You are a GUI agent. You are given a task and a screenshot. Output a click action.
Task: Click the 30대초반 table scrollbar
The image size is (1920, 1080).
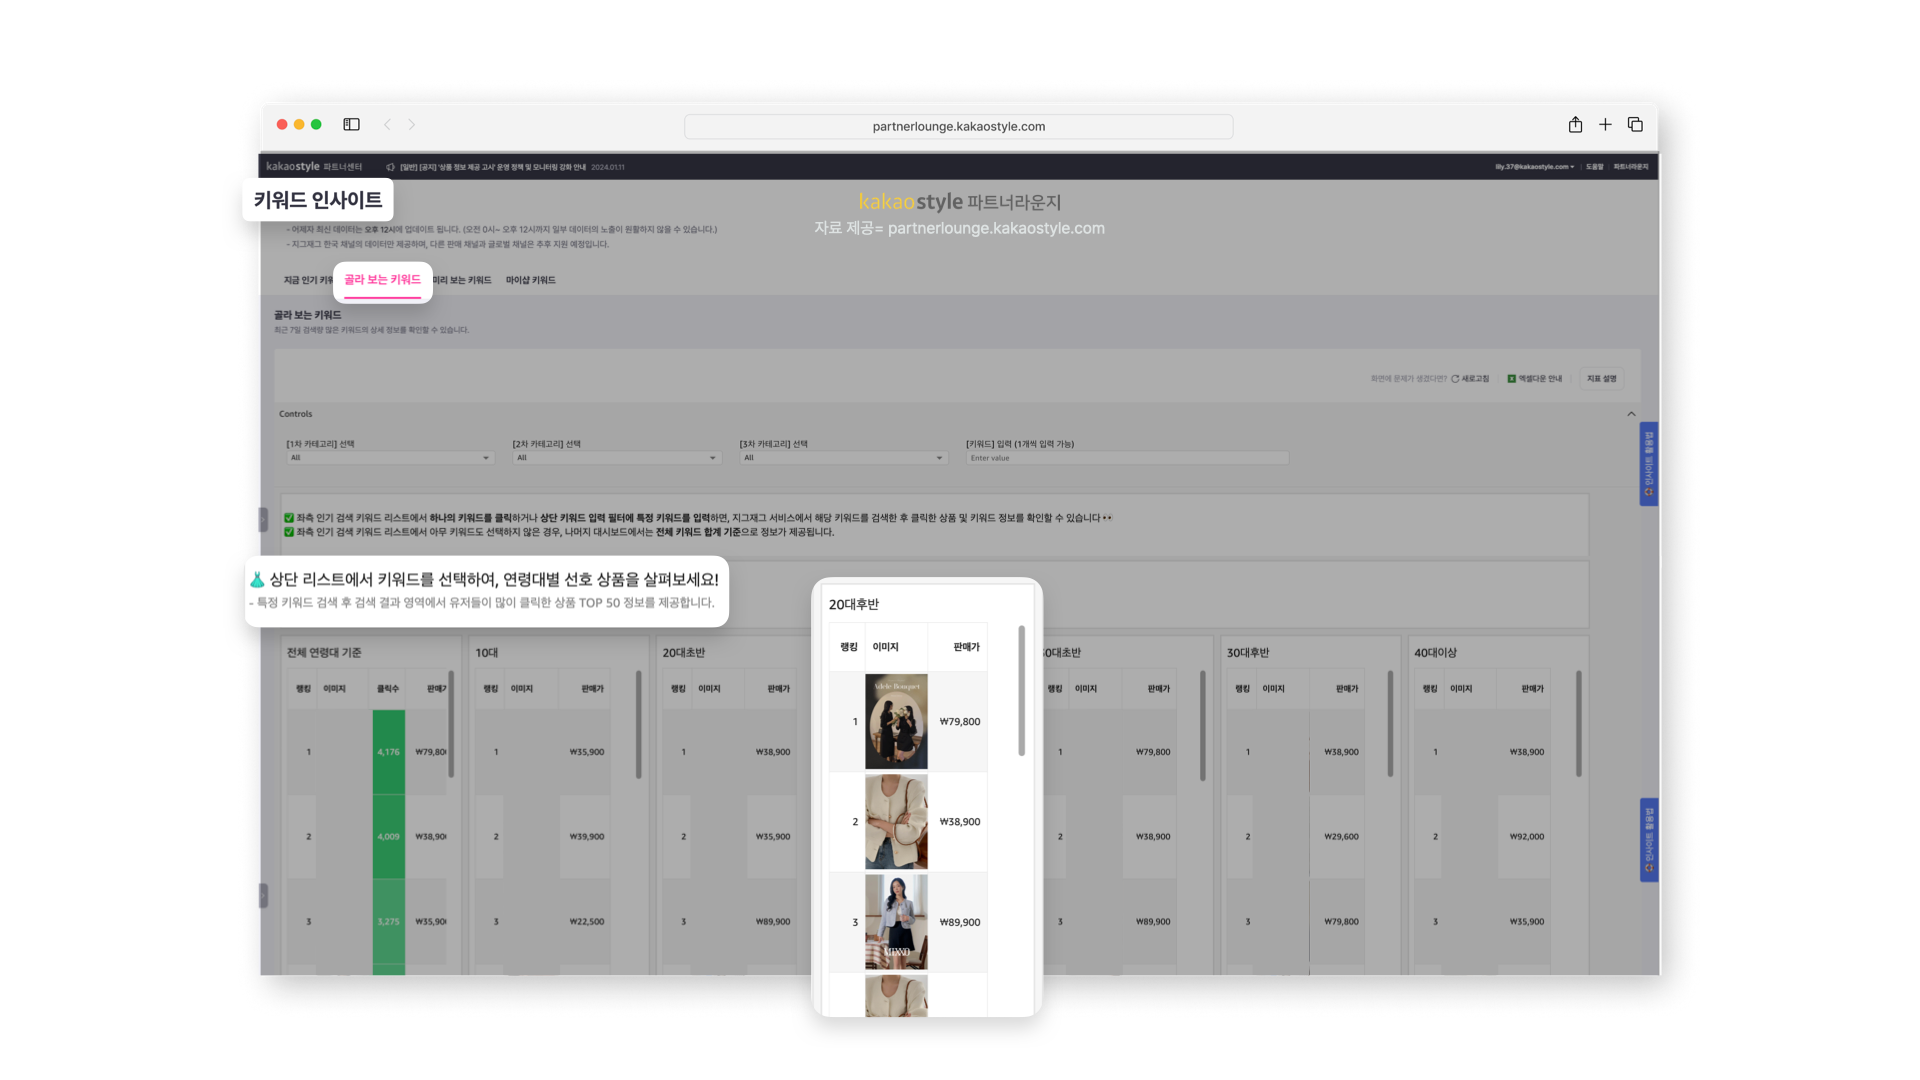[x=1202, y=724]
